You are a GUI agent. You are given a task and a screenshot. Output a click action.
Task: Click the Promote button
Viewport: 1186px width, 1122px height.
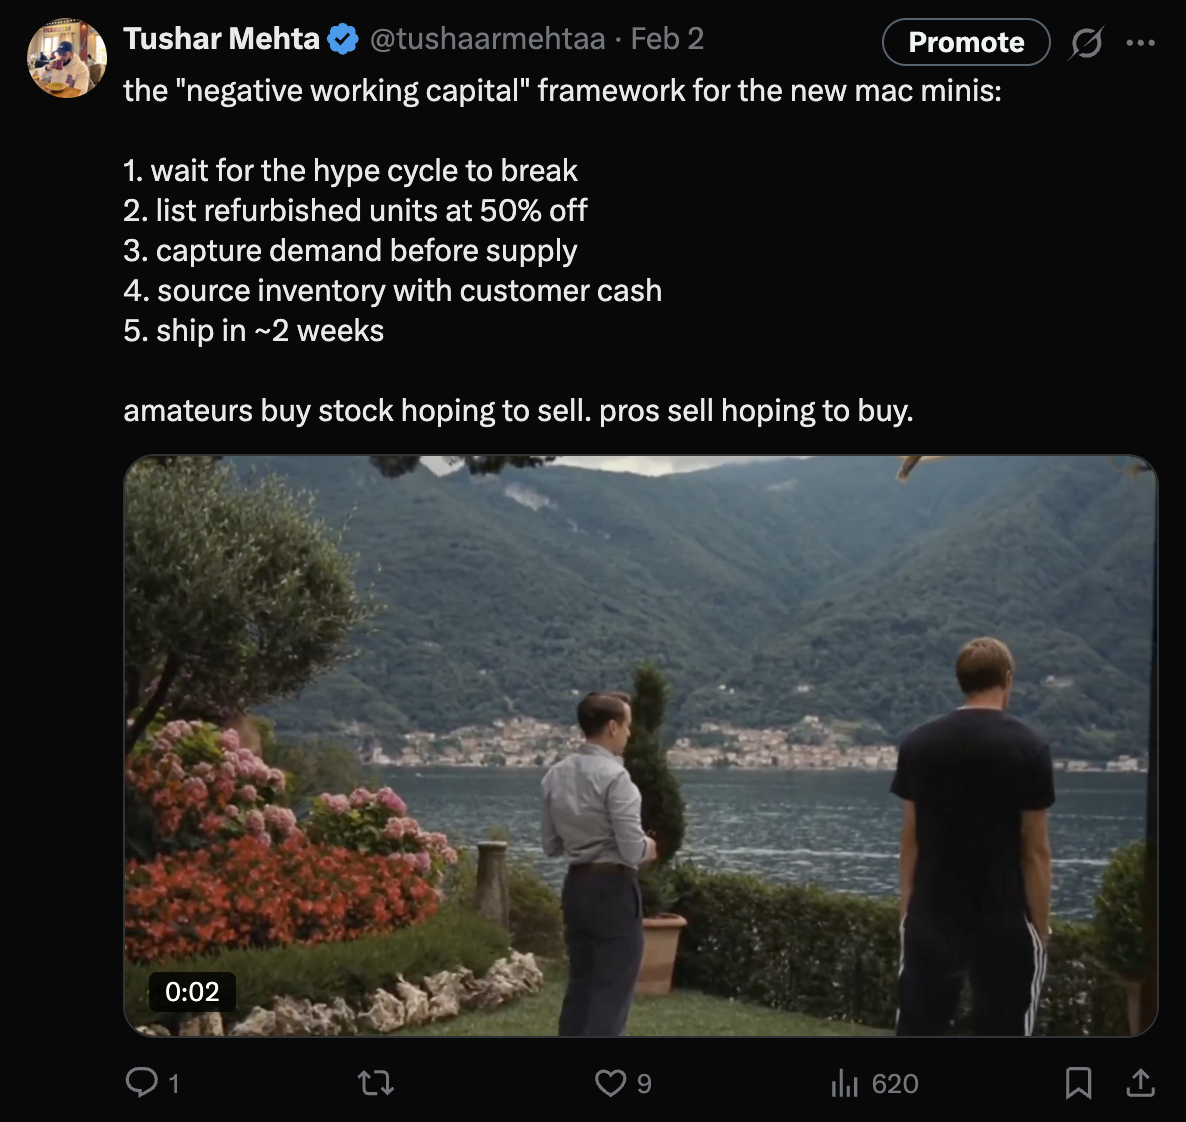pos(966,42)
